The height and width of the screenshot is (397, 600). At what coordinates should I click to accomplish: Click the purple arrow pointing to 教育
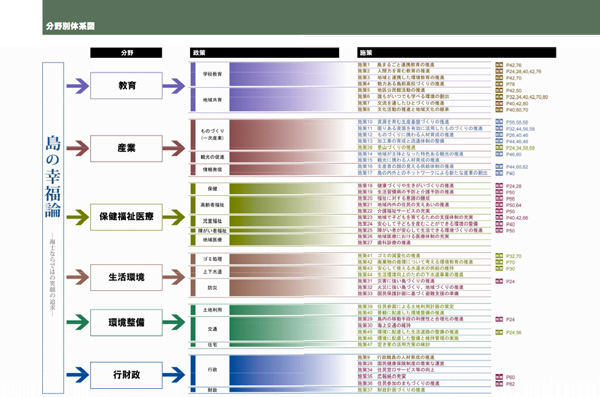[x=78, y=86]
